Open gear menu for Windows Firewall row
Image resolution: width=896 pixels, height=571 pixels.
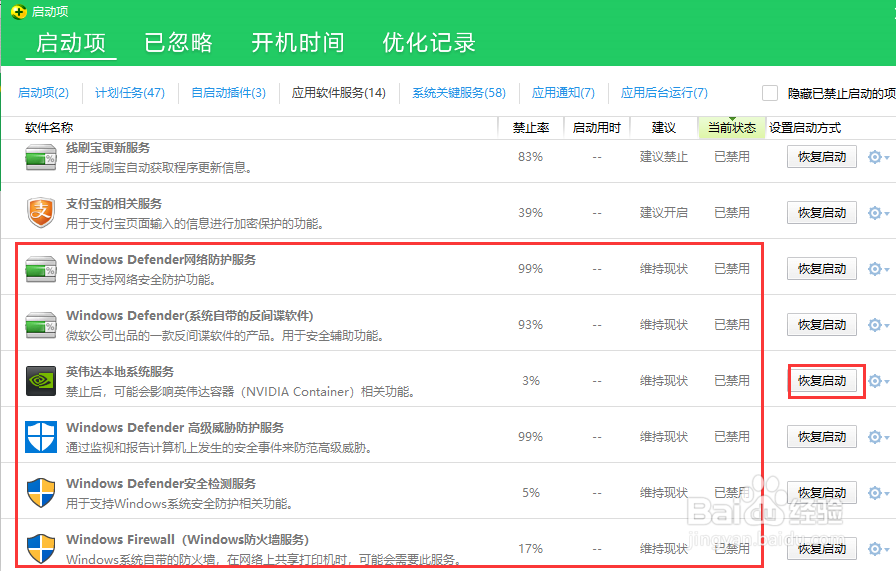[x=878, y=549]
